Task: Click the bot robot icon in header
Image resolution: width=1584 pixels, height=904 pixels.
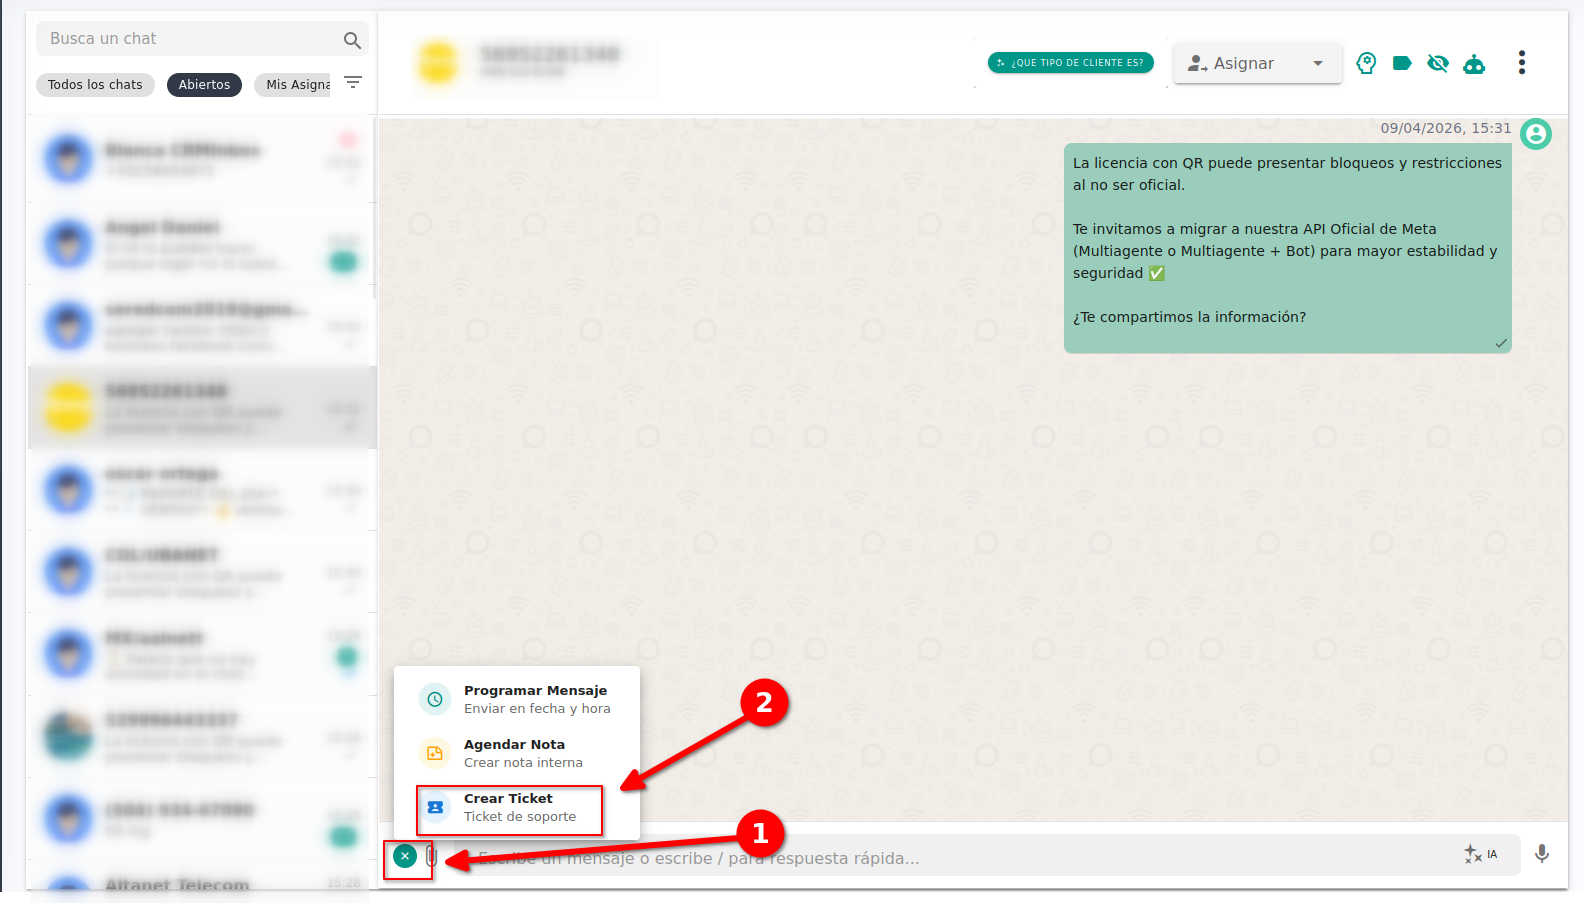Action: click(x=1474, y=64)
